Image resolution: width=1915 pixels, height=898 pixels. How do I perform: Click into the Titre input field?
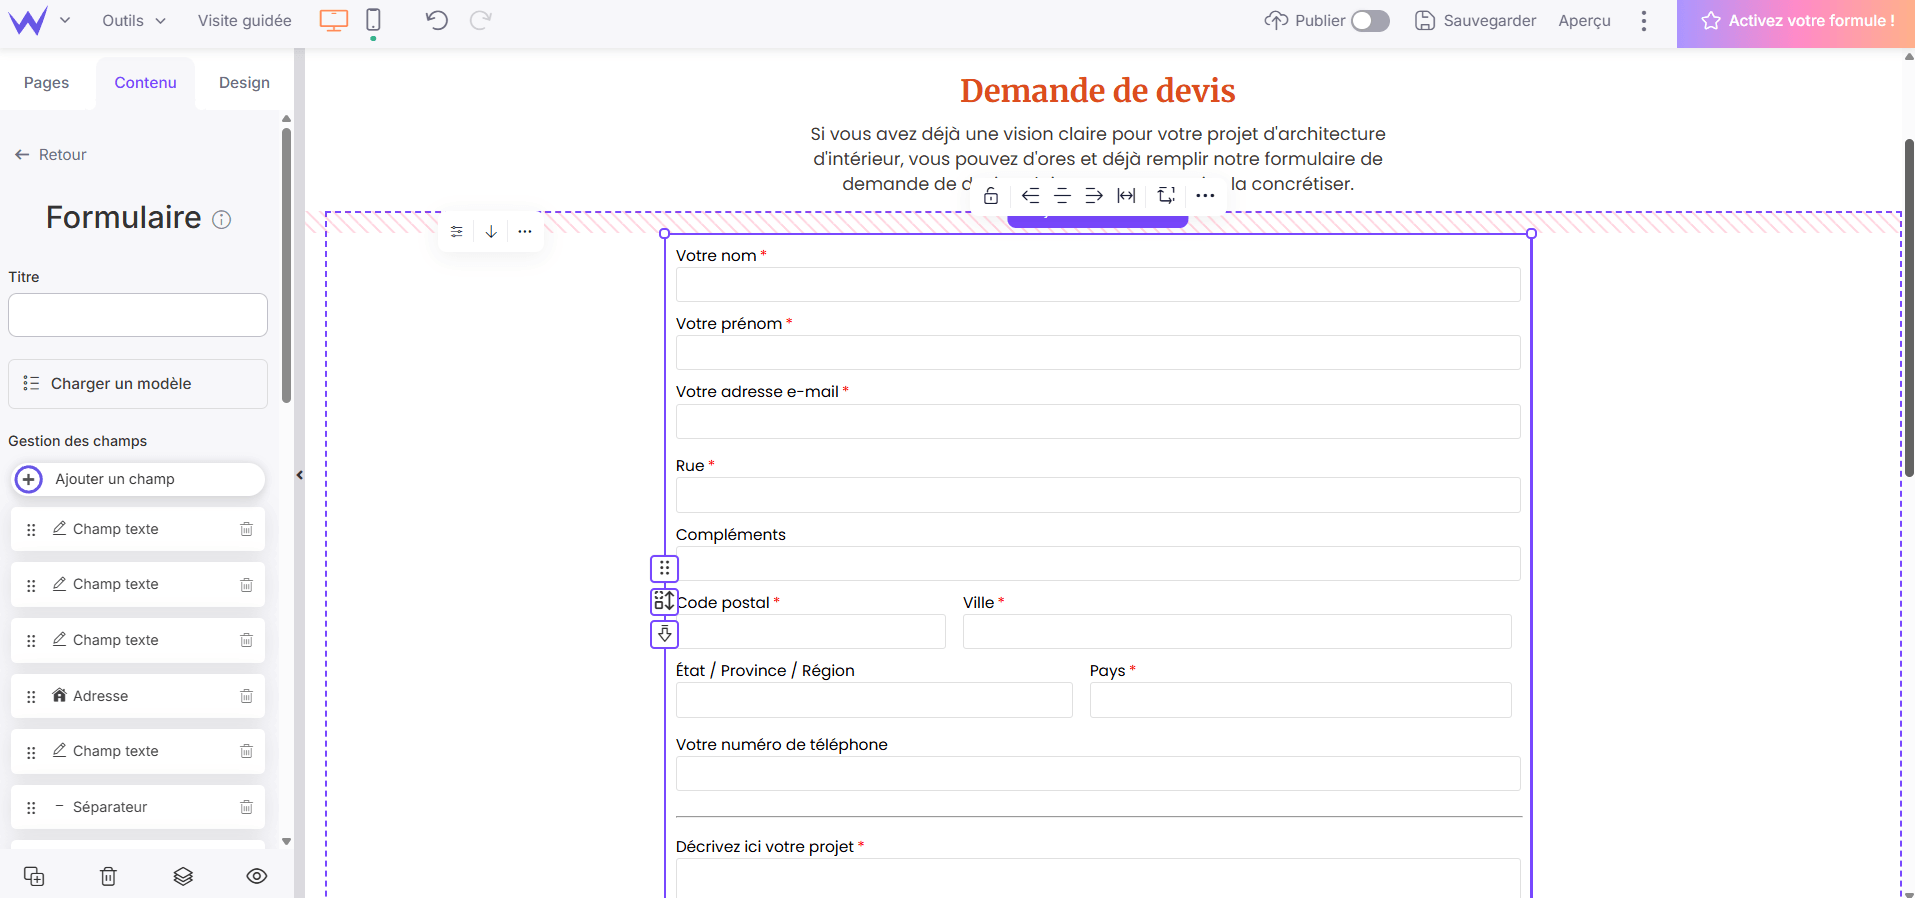(x=138, y=315)
